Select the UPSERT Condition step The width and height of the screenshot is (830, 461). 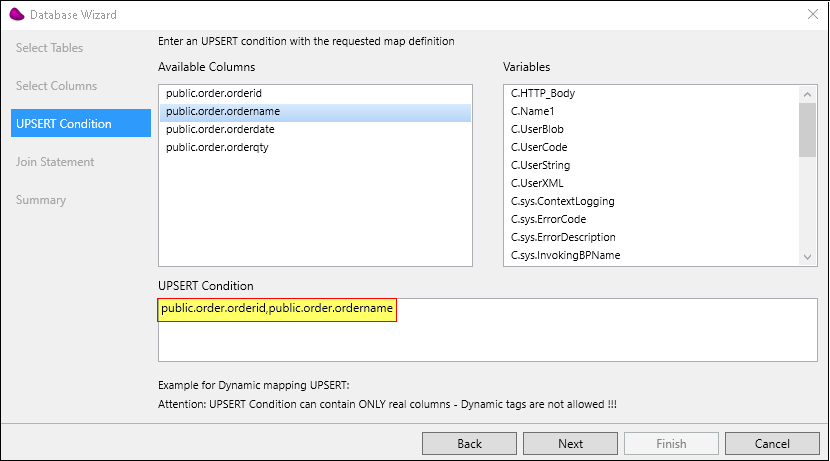(81, 123)
